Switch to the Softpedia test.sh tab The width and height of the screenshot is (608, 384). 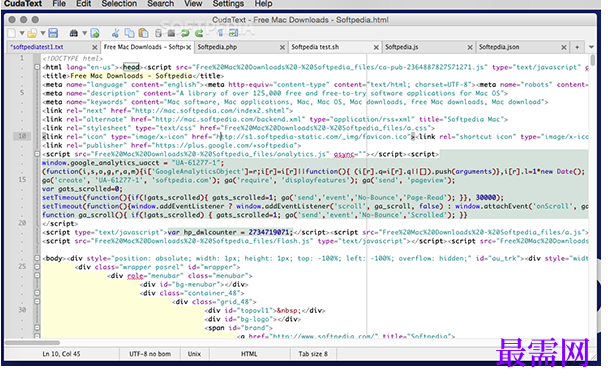click(x=335, y=47)
